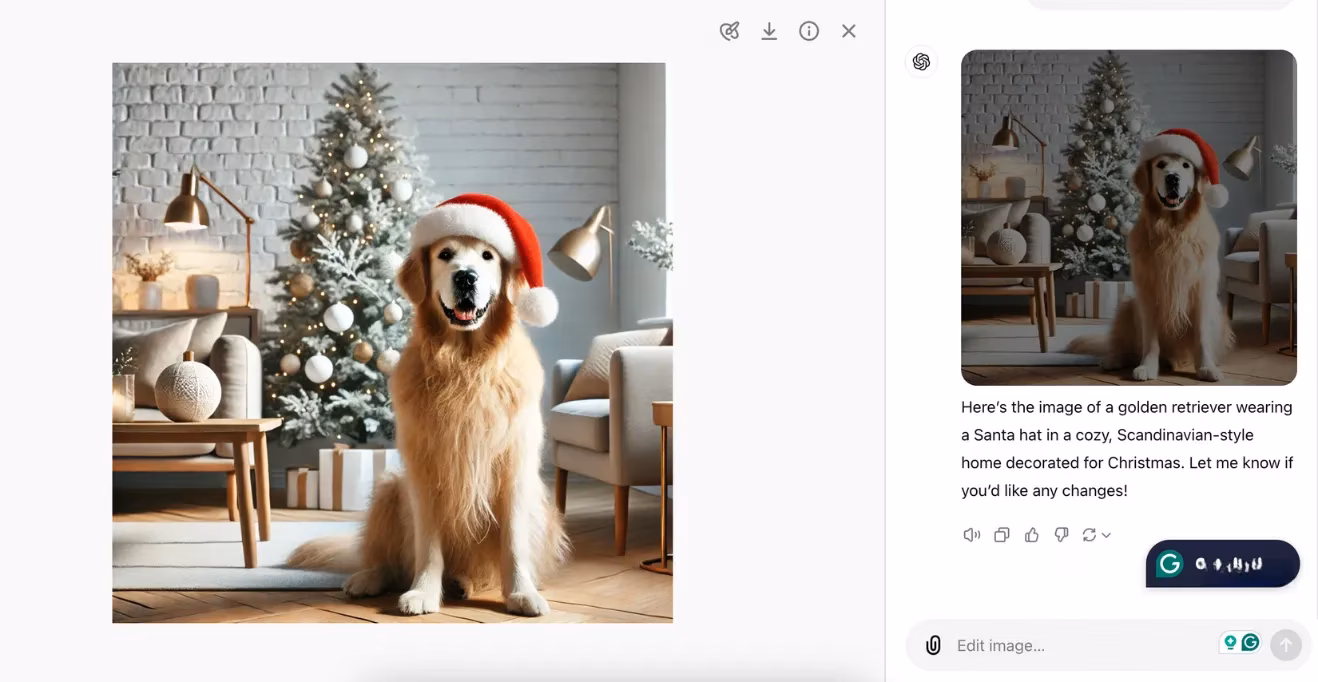The height and width of the screenshot is (682, 1318).
Task: Give the response a thumbs up
Action: click(1031, 535)
